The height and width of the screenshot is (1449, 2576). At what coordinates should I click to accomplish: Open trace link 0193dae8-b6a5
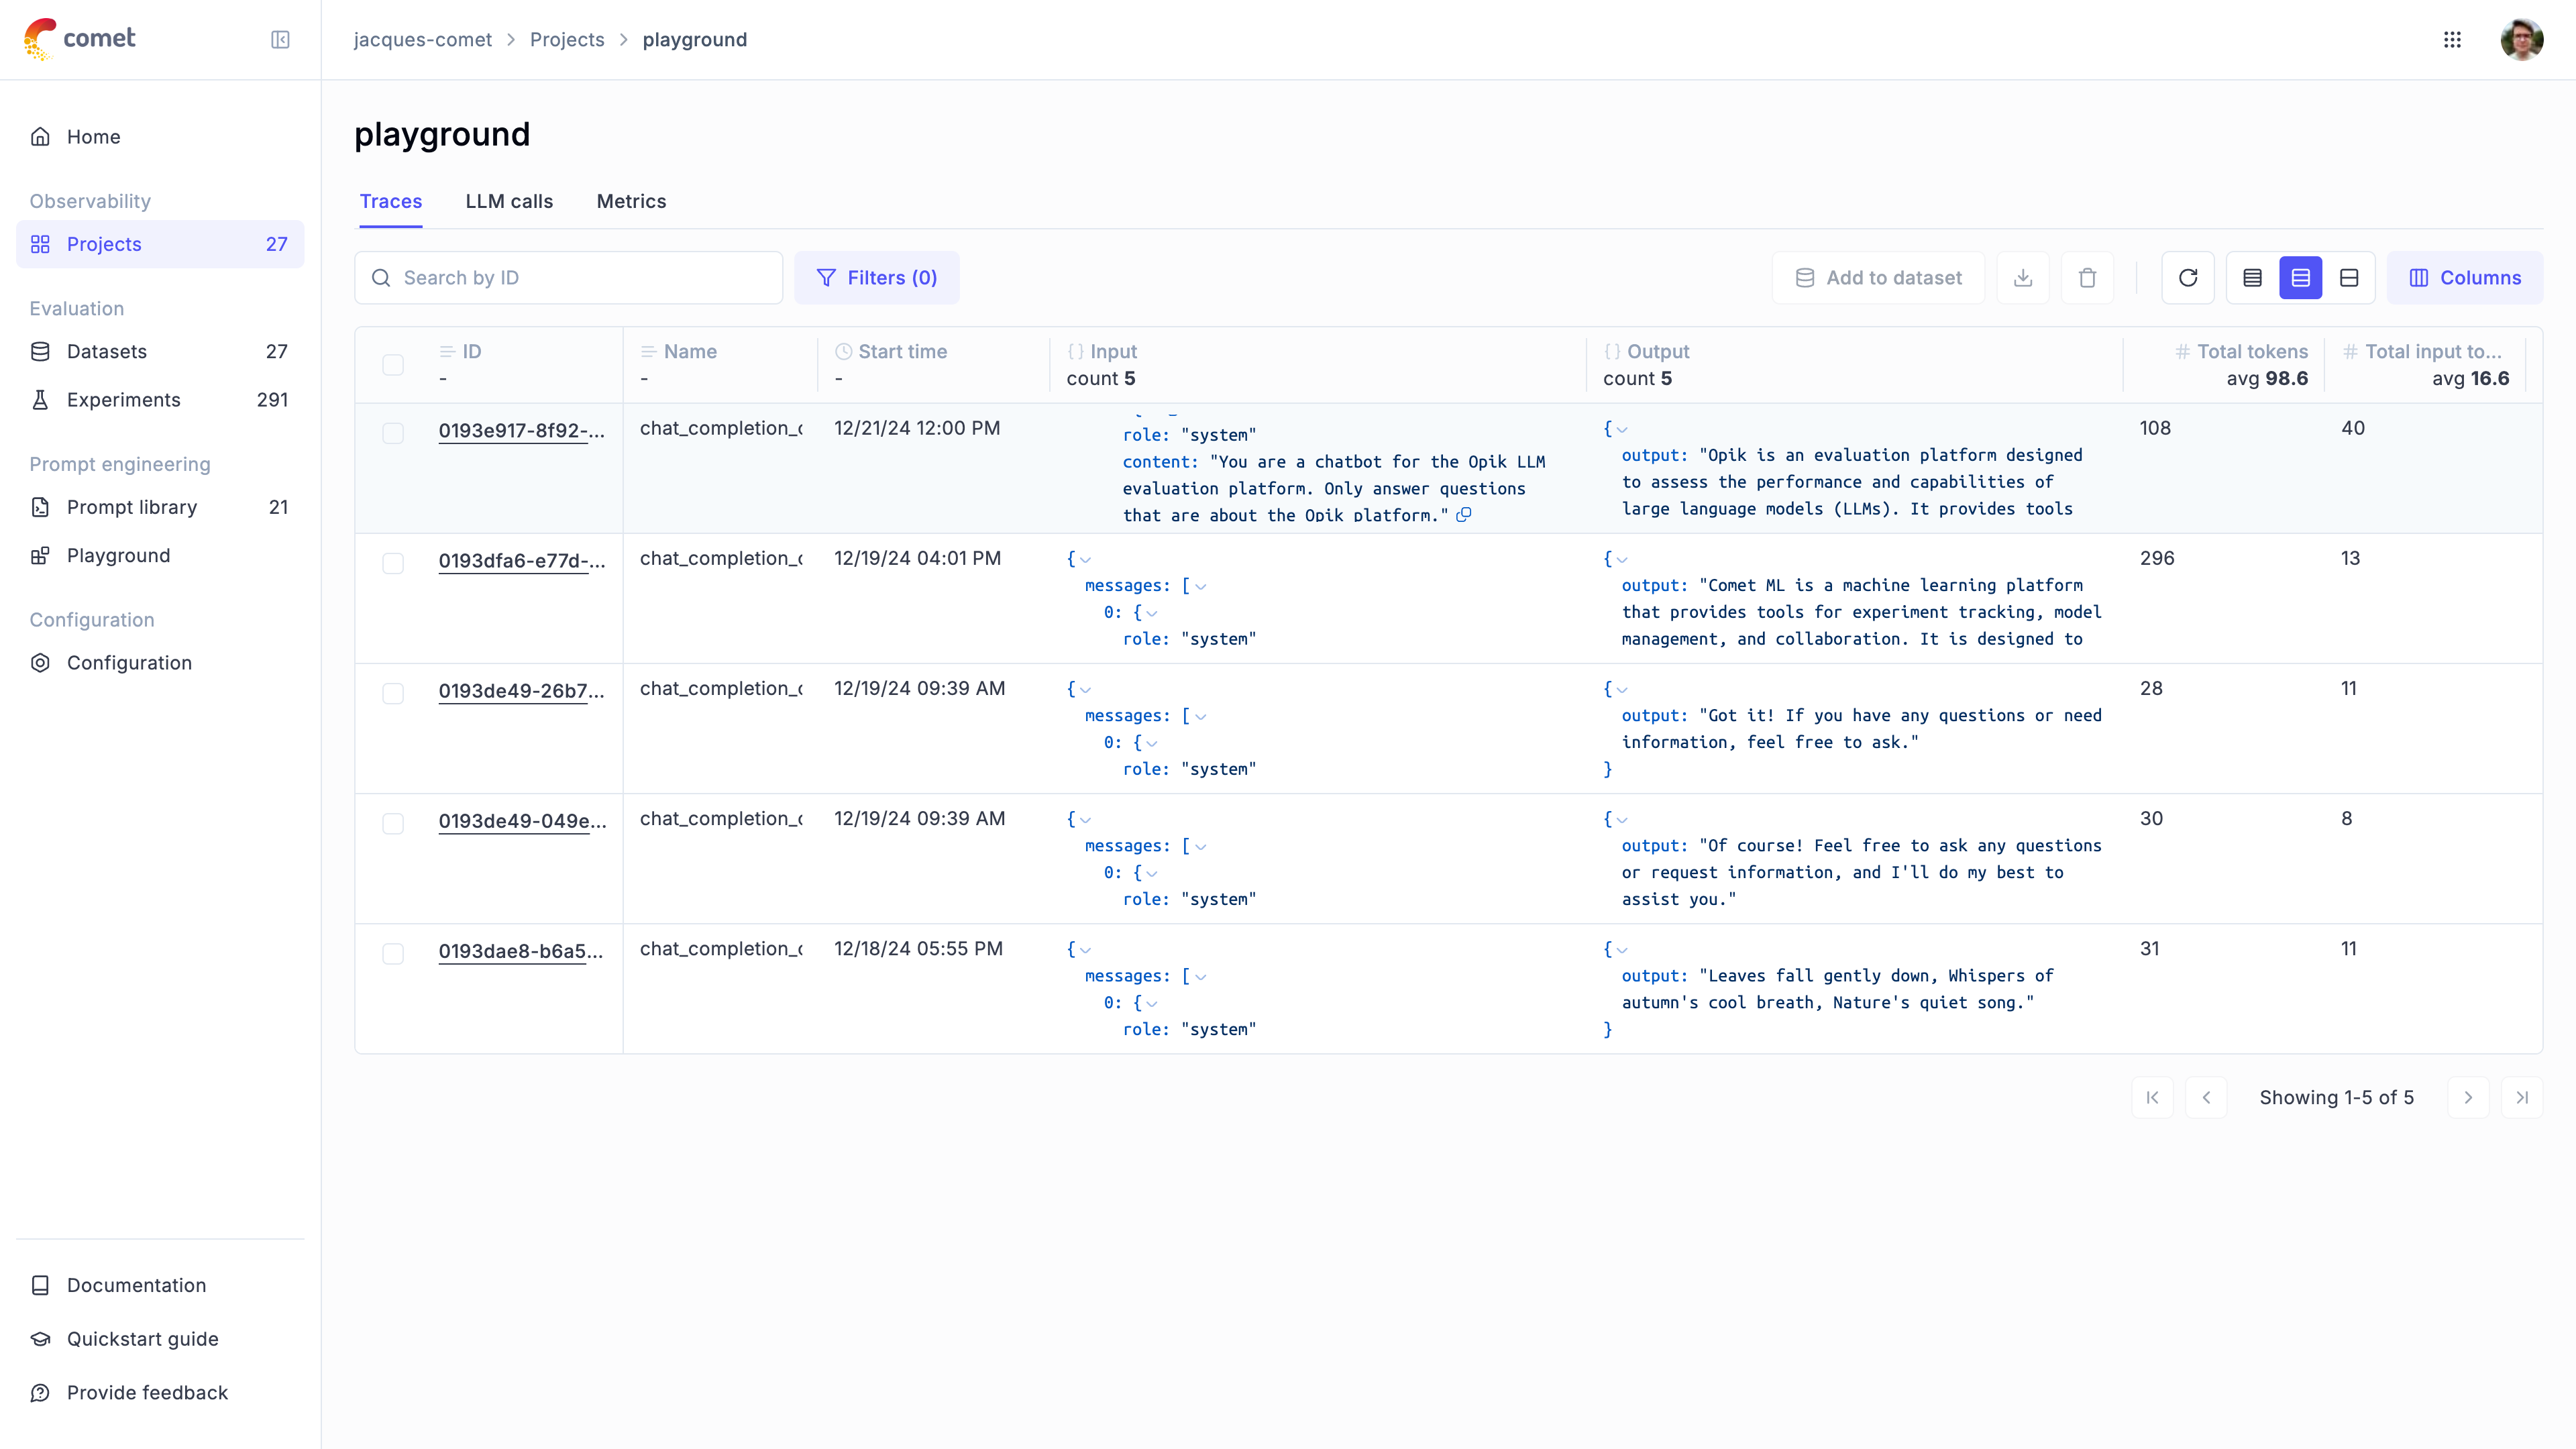521,951
